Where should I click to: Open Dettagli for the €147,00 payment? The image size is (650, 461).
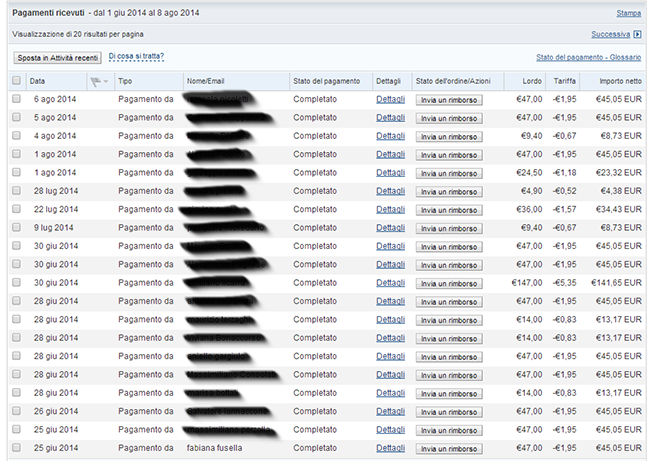tap(390, 283)
